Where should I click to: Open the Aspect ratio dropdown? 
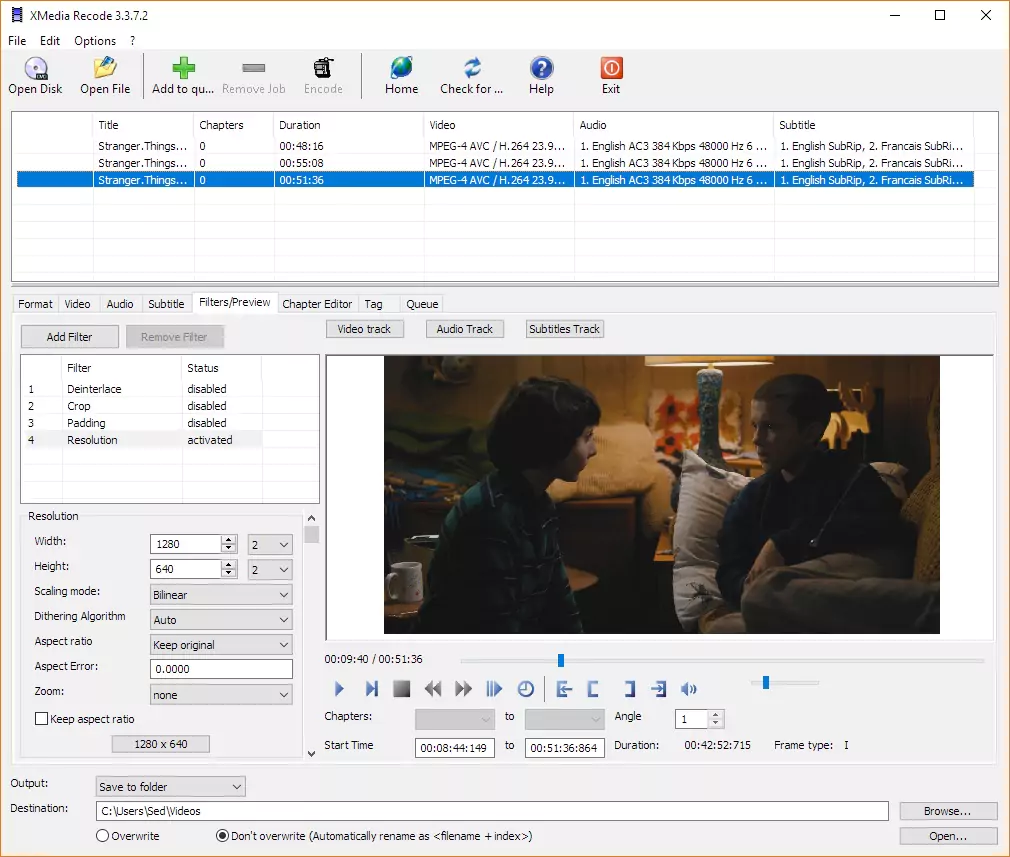click(220, 644)
